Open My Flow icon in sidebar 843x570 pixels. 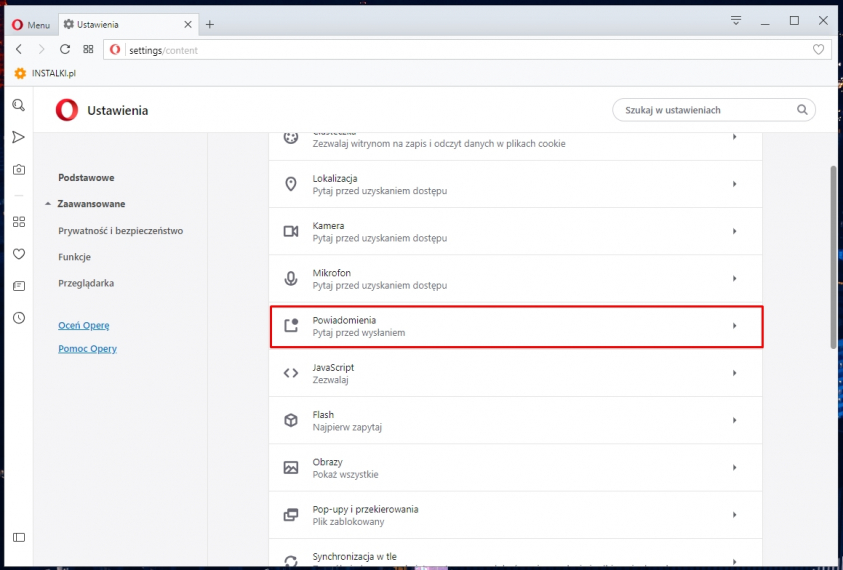click(x=18, y=137)
